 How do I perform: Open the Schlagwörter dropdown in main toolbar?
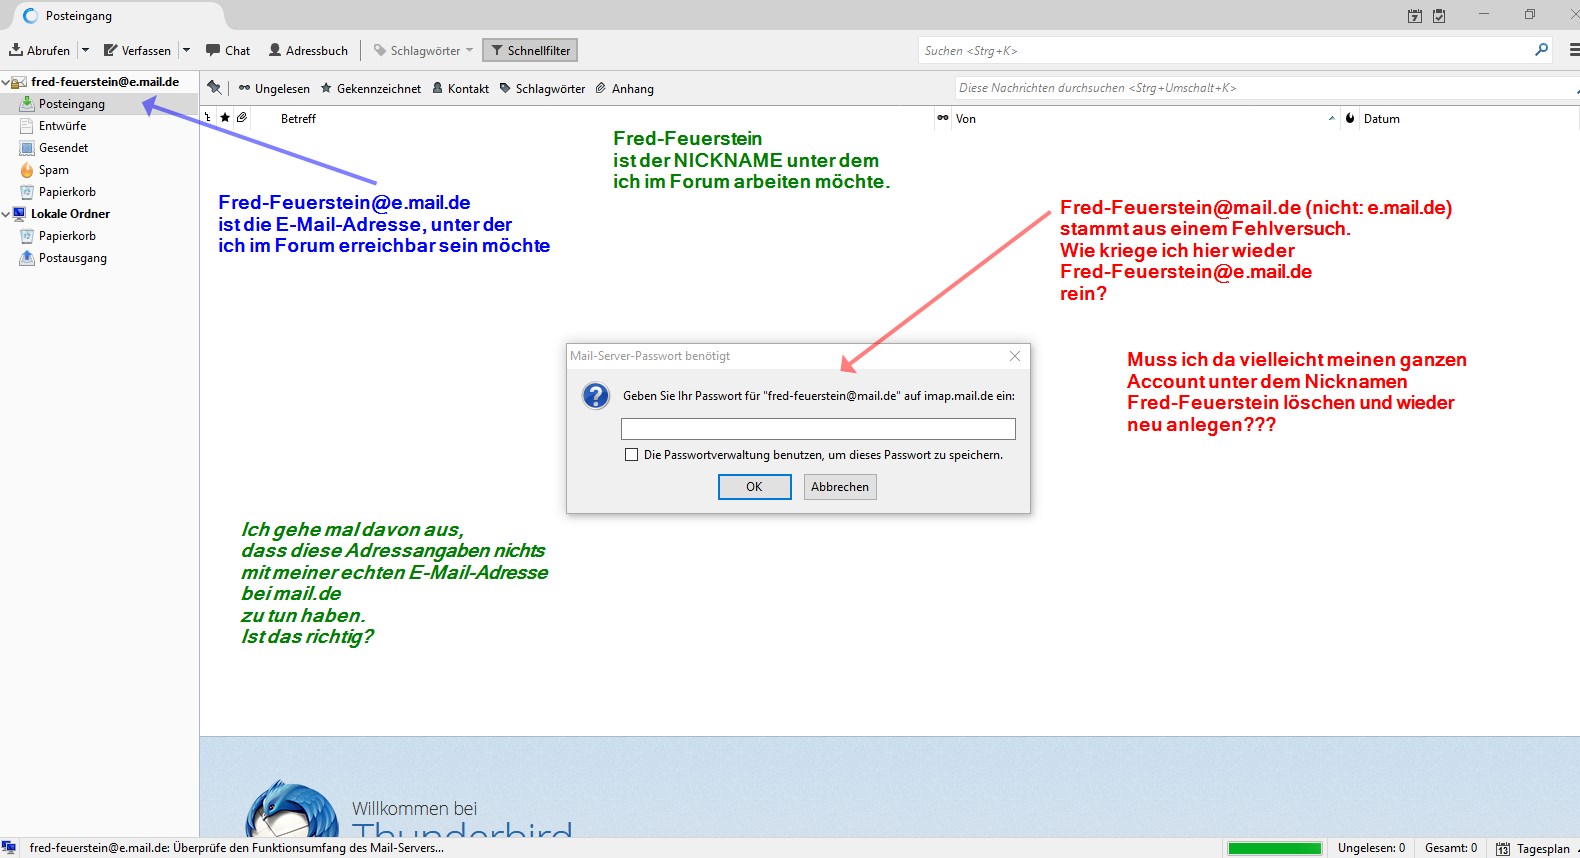pyautogui.click(x=424, y=50)
